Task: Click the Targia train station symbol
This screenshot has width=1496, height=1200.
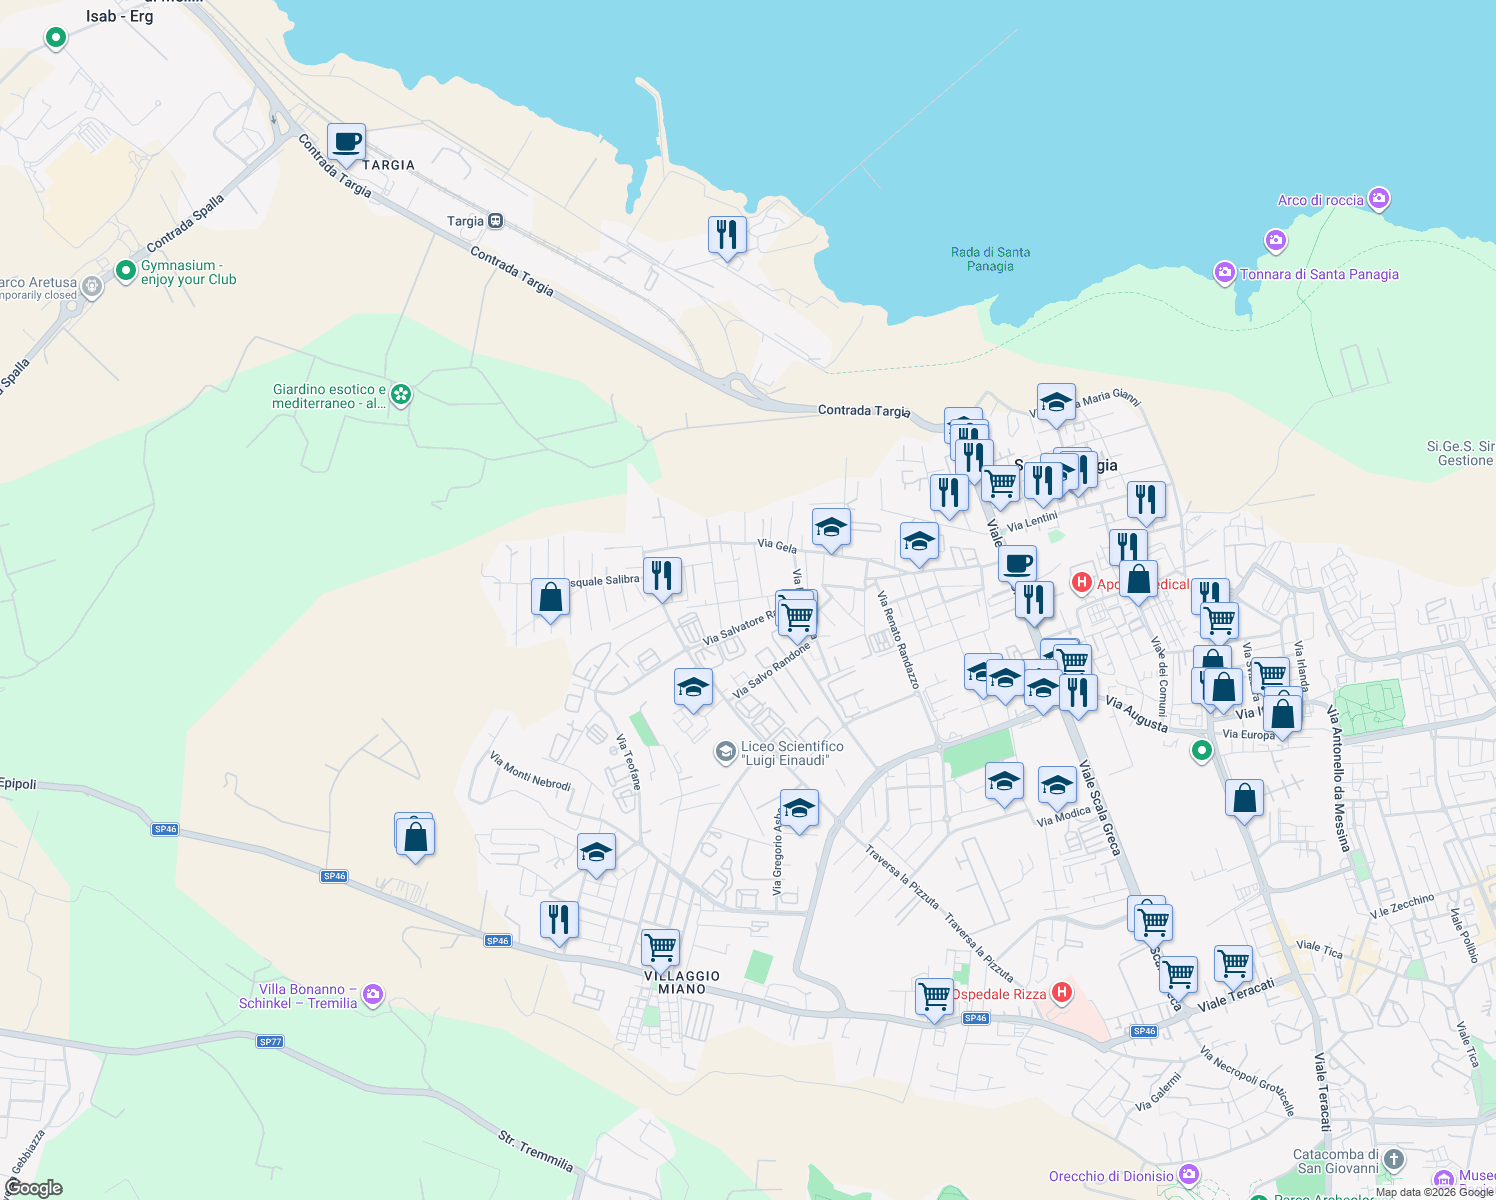Action: [495, 220]
